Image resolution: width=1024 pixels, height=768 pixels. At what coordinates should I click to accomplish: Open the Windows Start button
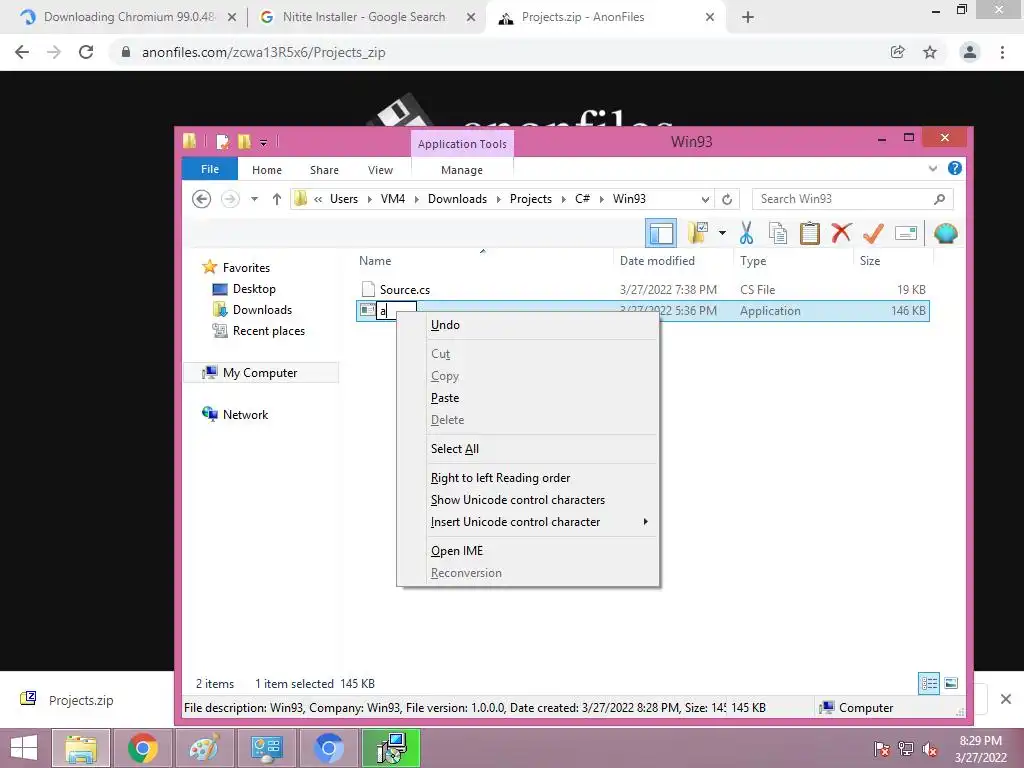[24, 748]
